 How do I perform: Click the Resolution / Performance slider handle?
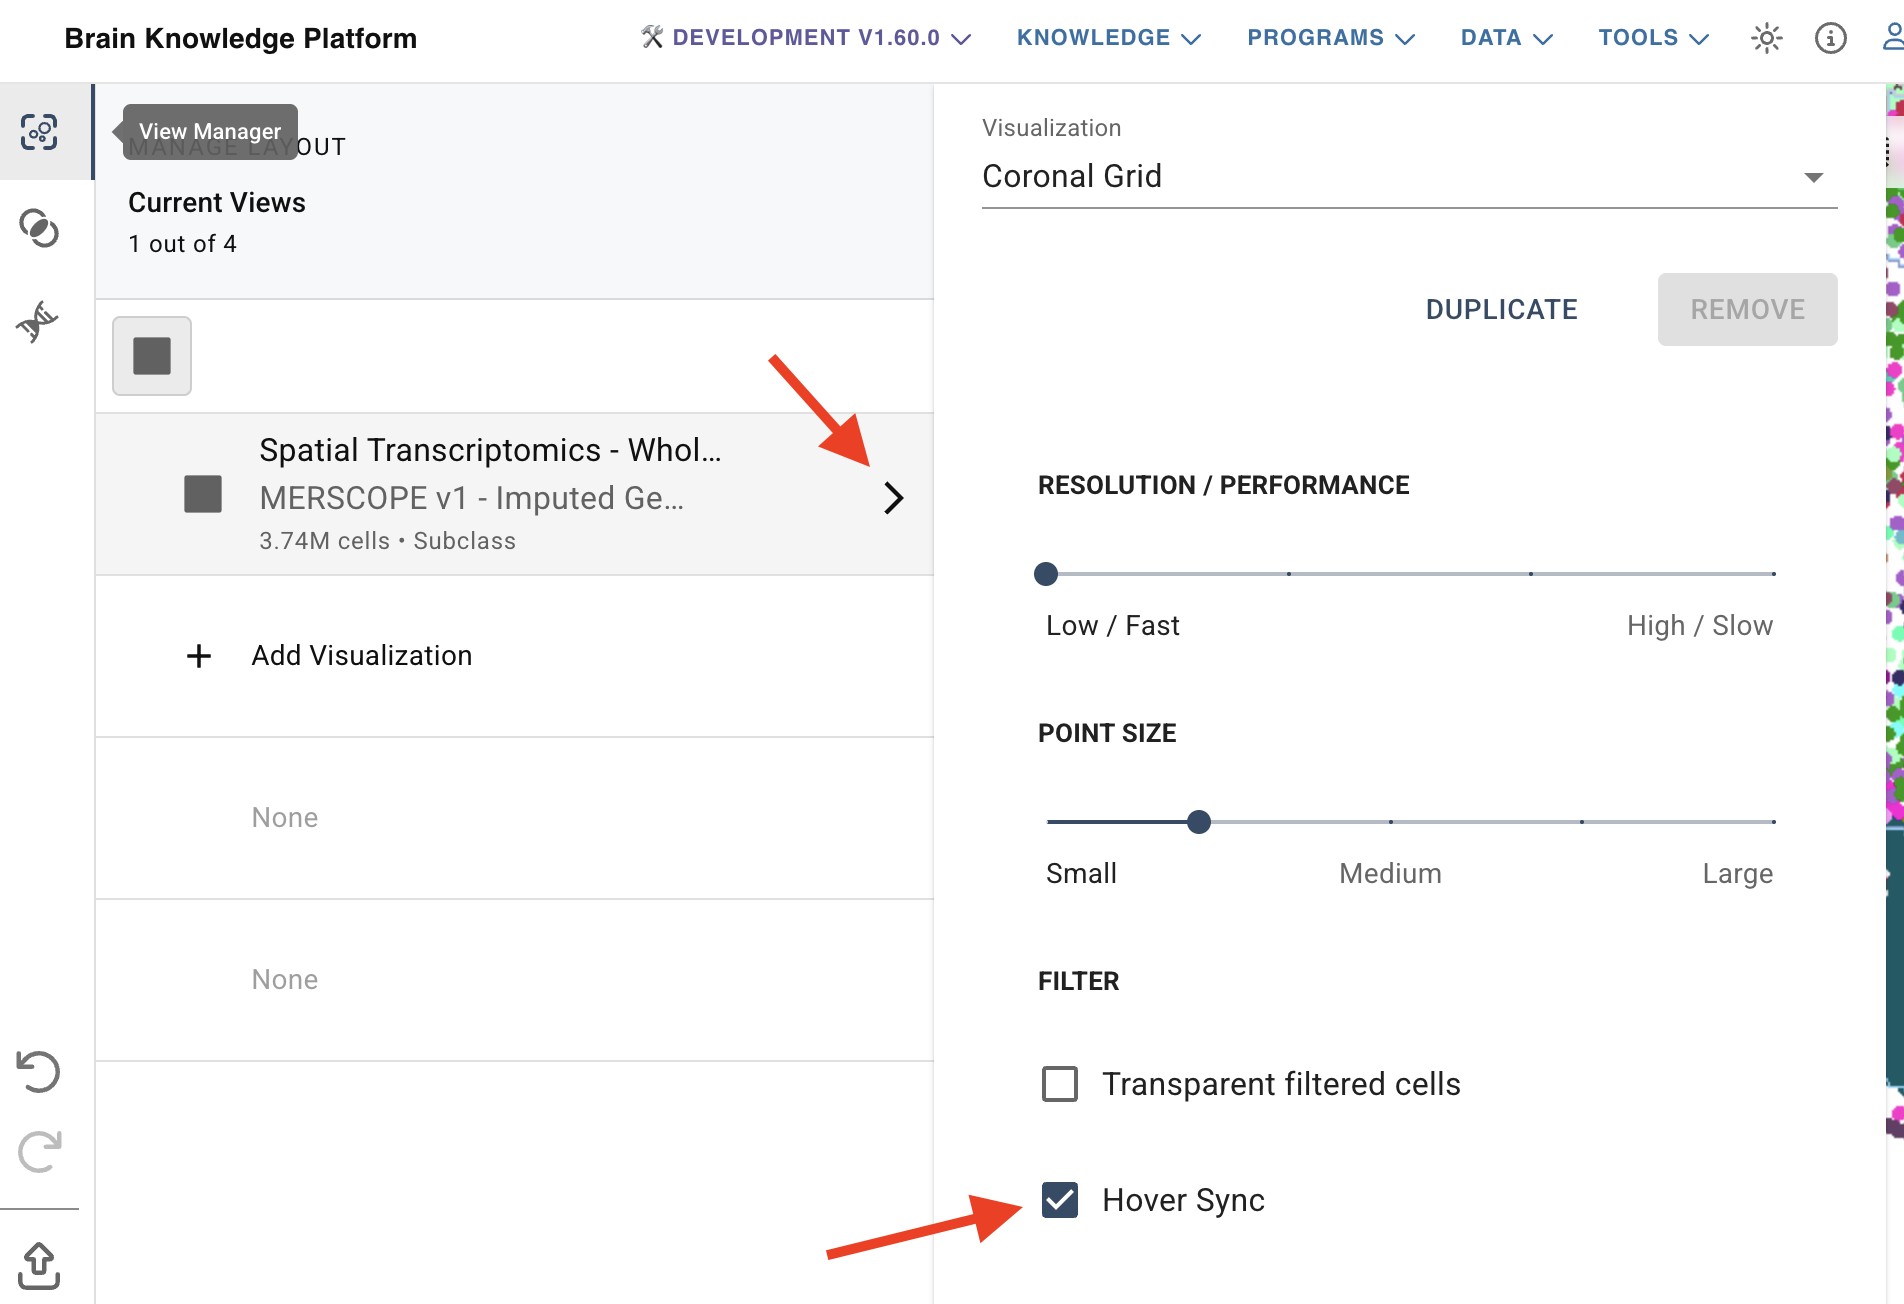(x=1046, y=574)
